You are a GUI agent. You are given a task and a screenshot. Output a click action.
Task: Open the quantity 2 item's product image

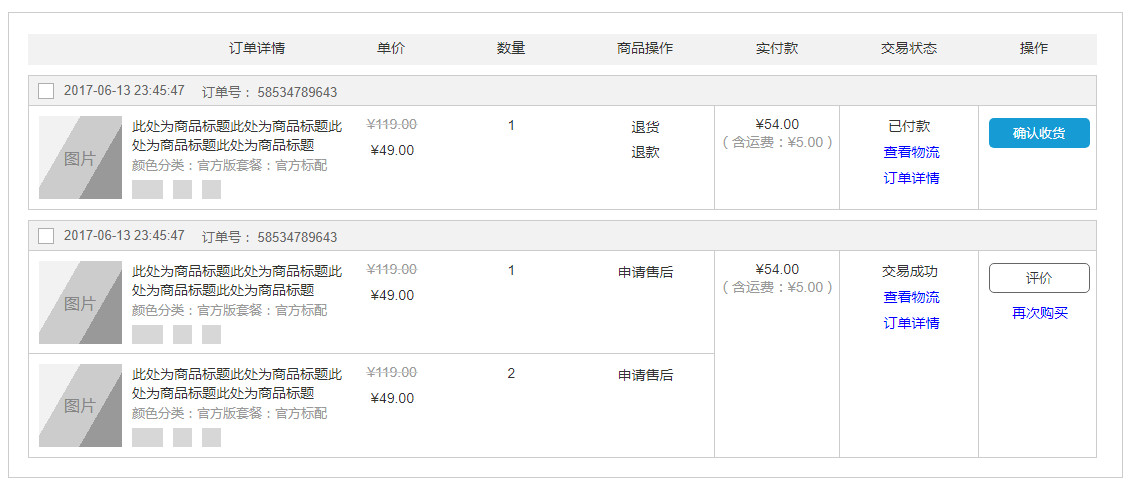[80, 405]
